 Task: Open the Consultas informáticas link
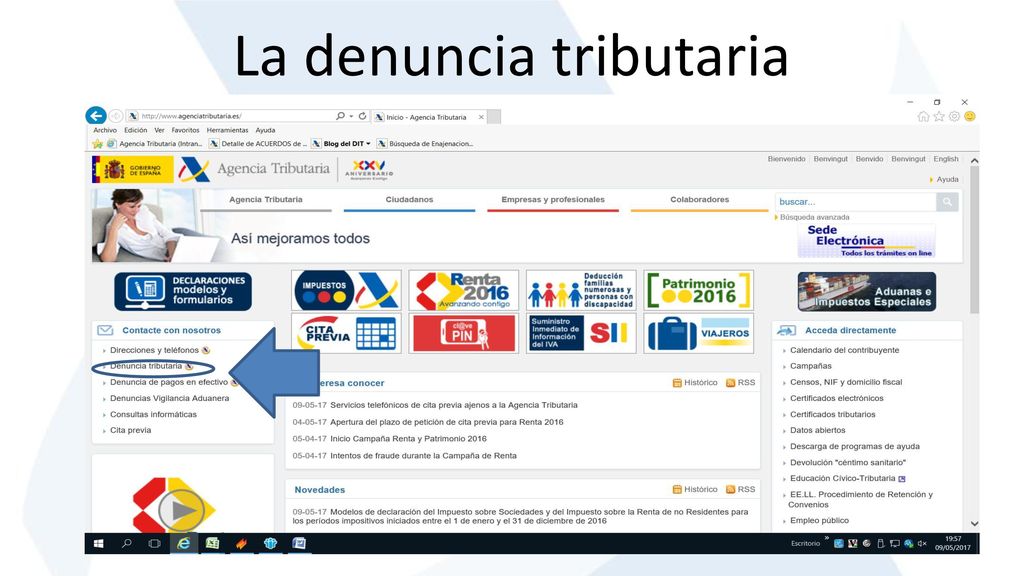[153, 415]
